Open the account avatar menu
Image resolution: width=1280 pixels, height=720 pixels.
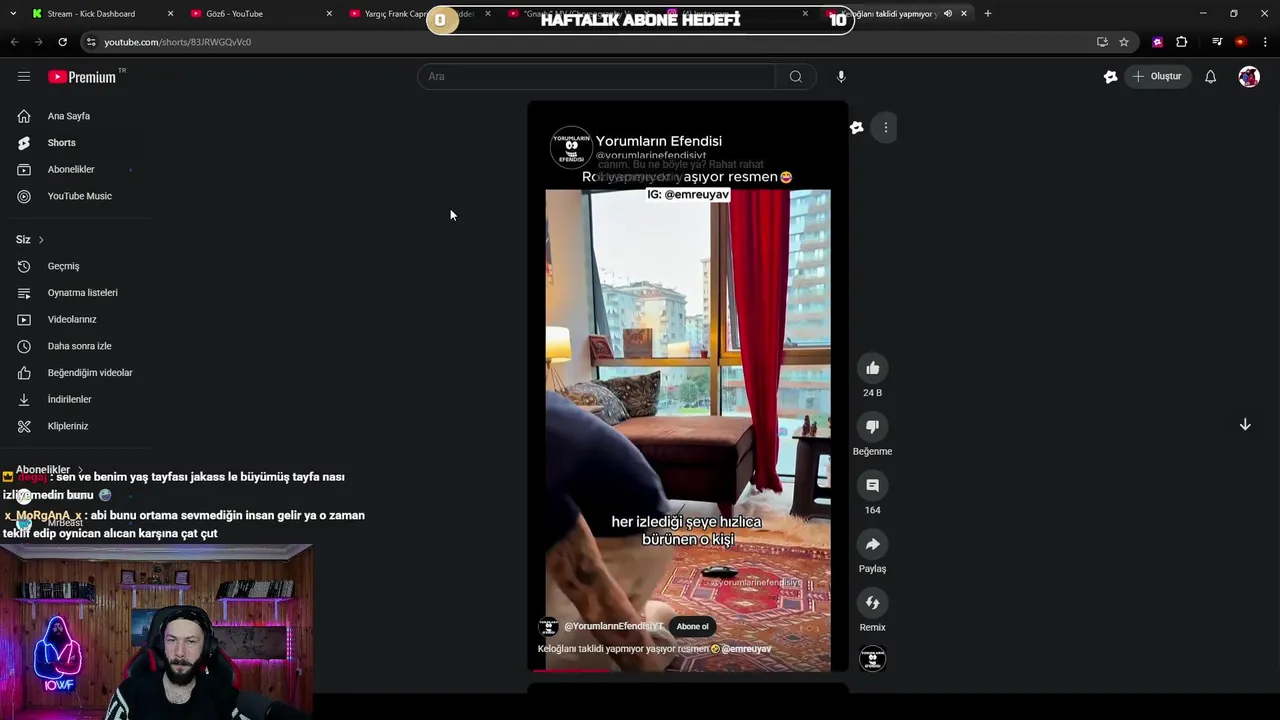(1249, 76)
